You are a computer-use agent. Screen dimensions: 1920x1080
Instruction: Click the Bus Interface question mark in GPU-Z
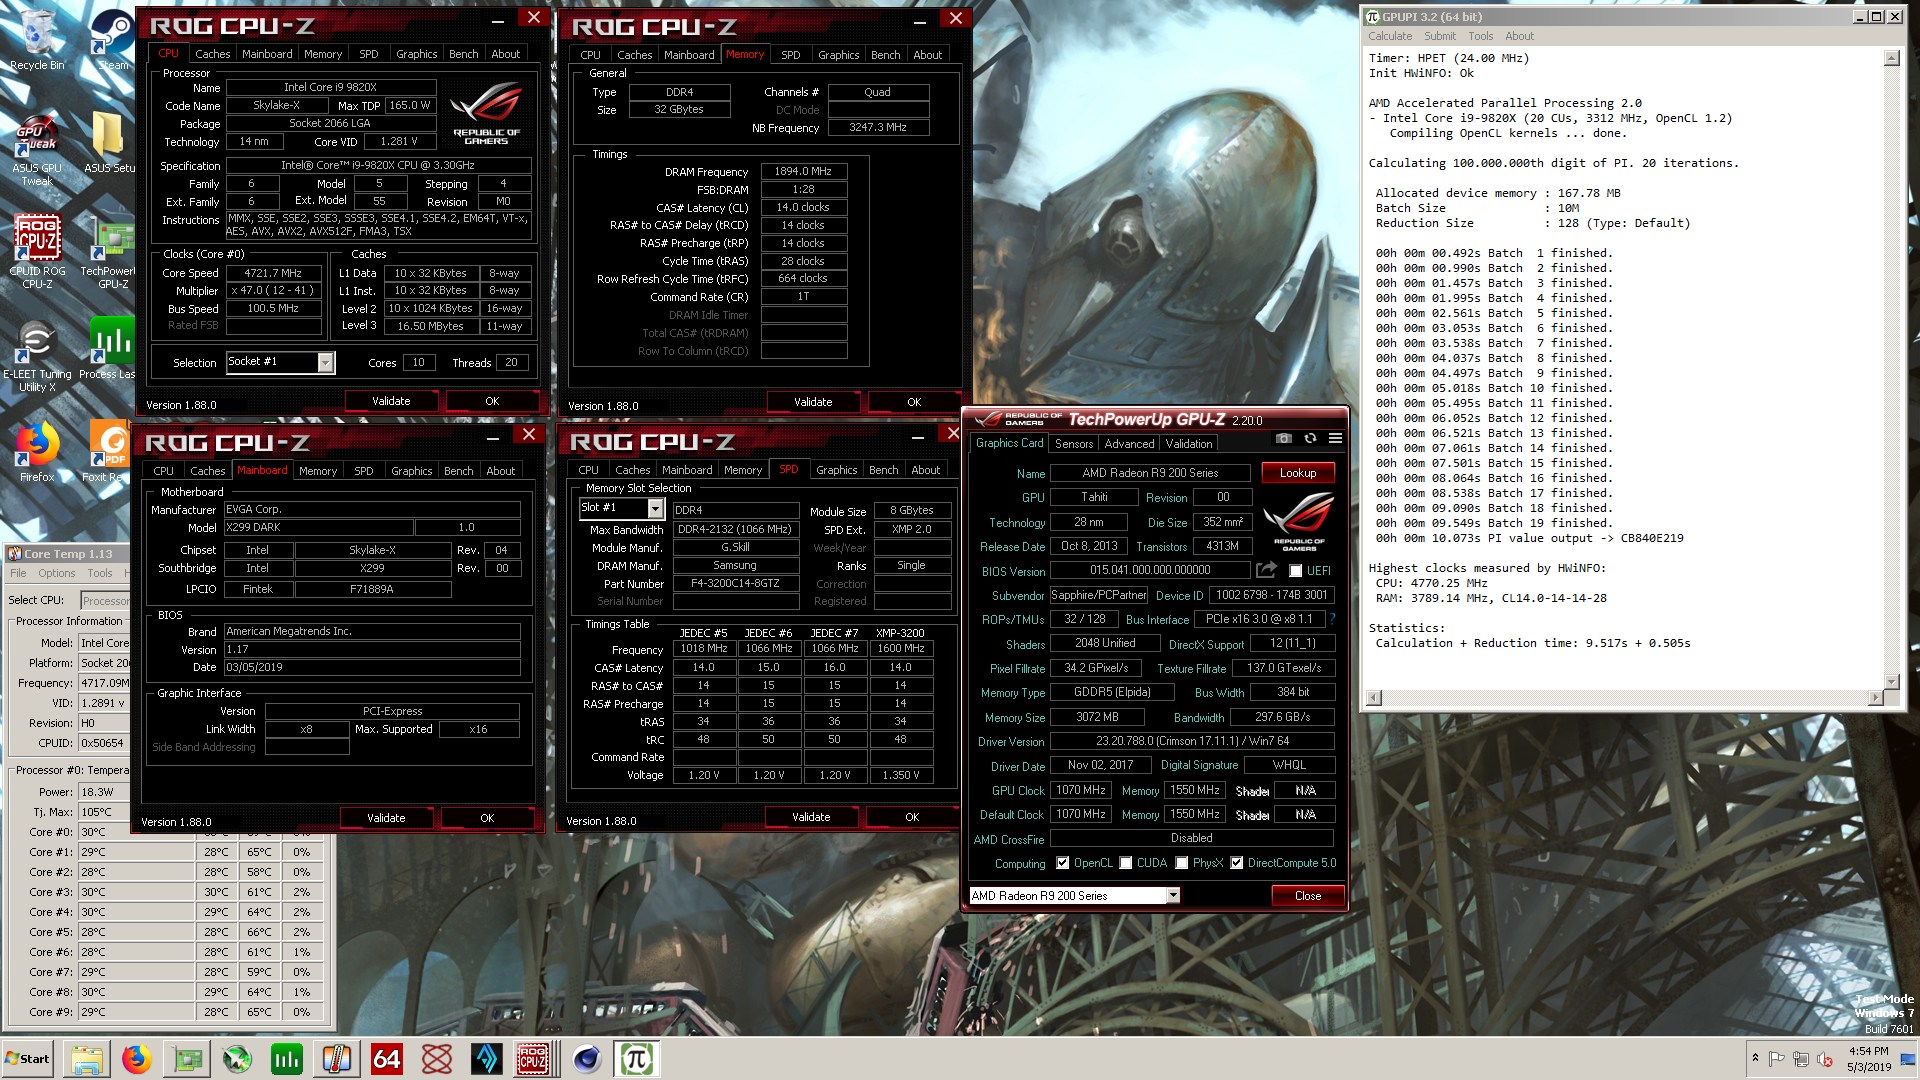point(1332,619)
